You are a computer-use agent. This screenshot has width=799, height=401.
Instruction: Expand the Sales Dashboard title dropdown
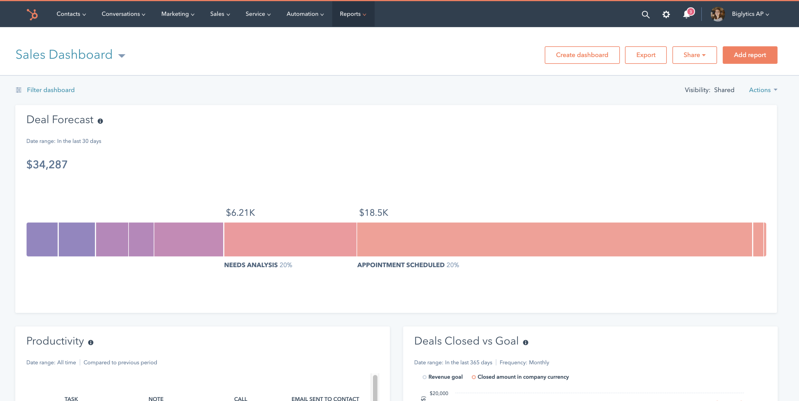(122, 56)
